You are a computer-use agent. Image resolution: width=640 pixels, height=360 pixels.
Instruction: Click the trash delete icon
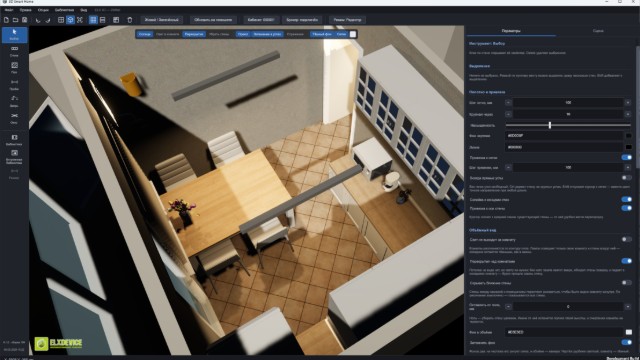pos(130,20)
